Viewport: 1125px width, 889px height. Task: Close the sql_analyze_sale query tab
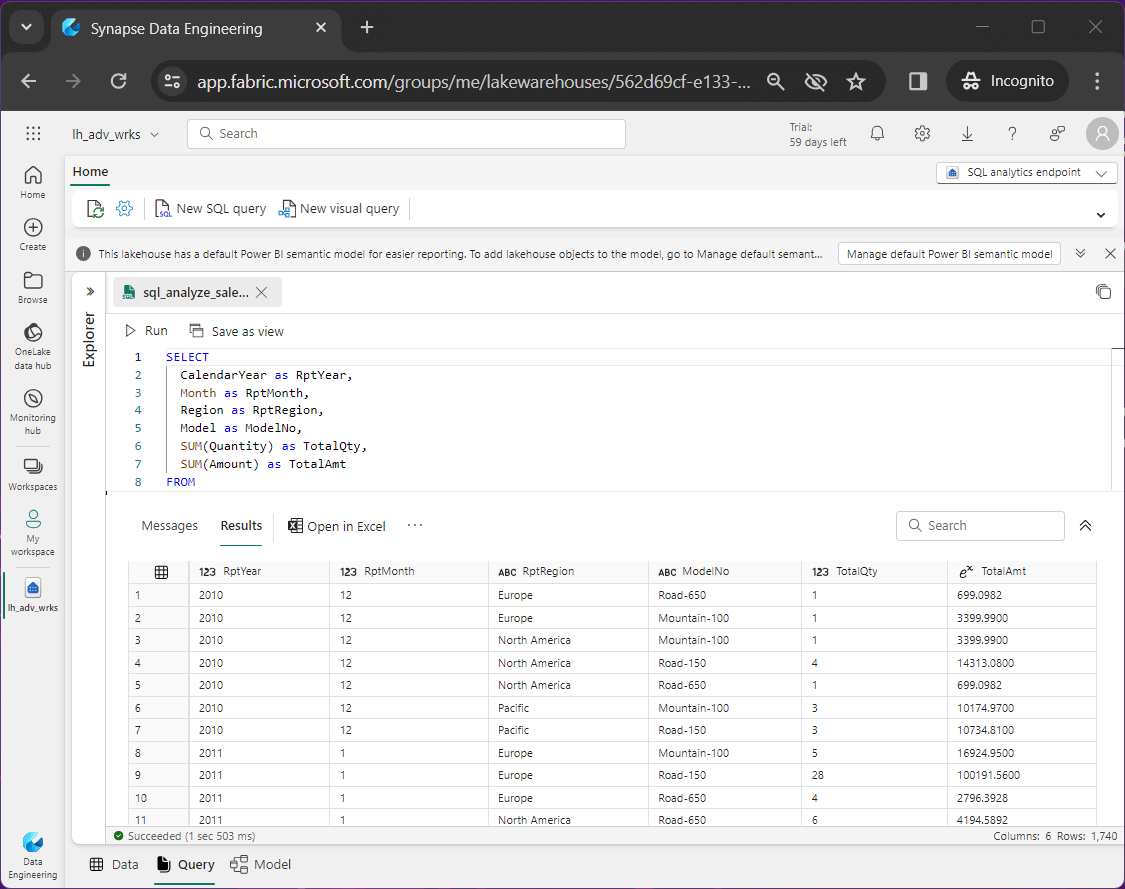click(x=261, y=292)
